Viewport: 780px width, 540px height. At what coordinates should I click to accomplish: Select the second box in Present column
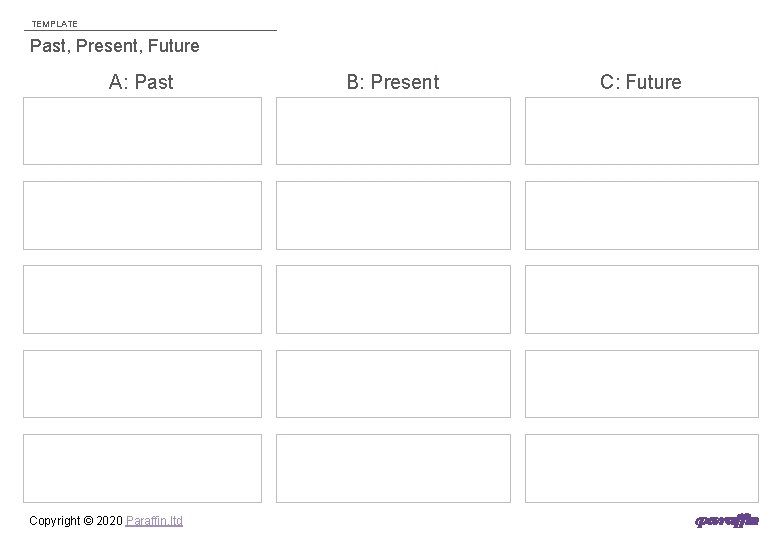(x=393, y=215)
